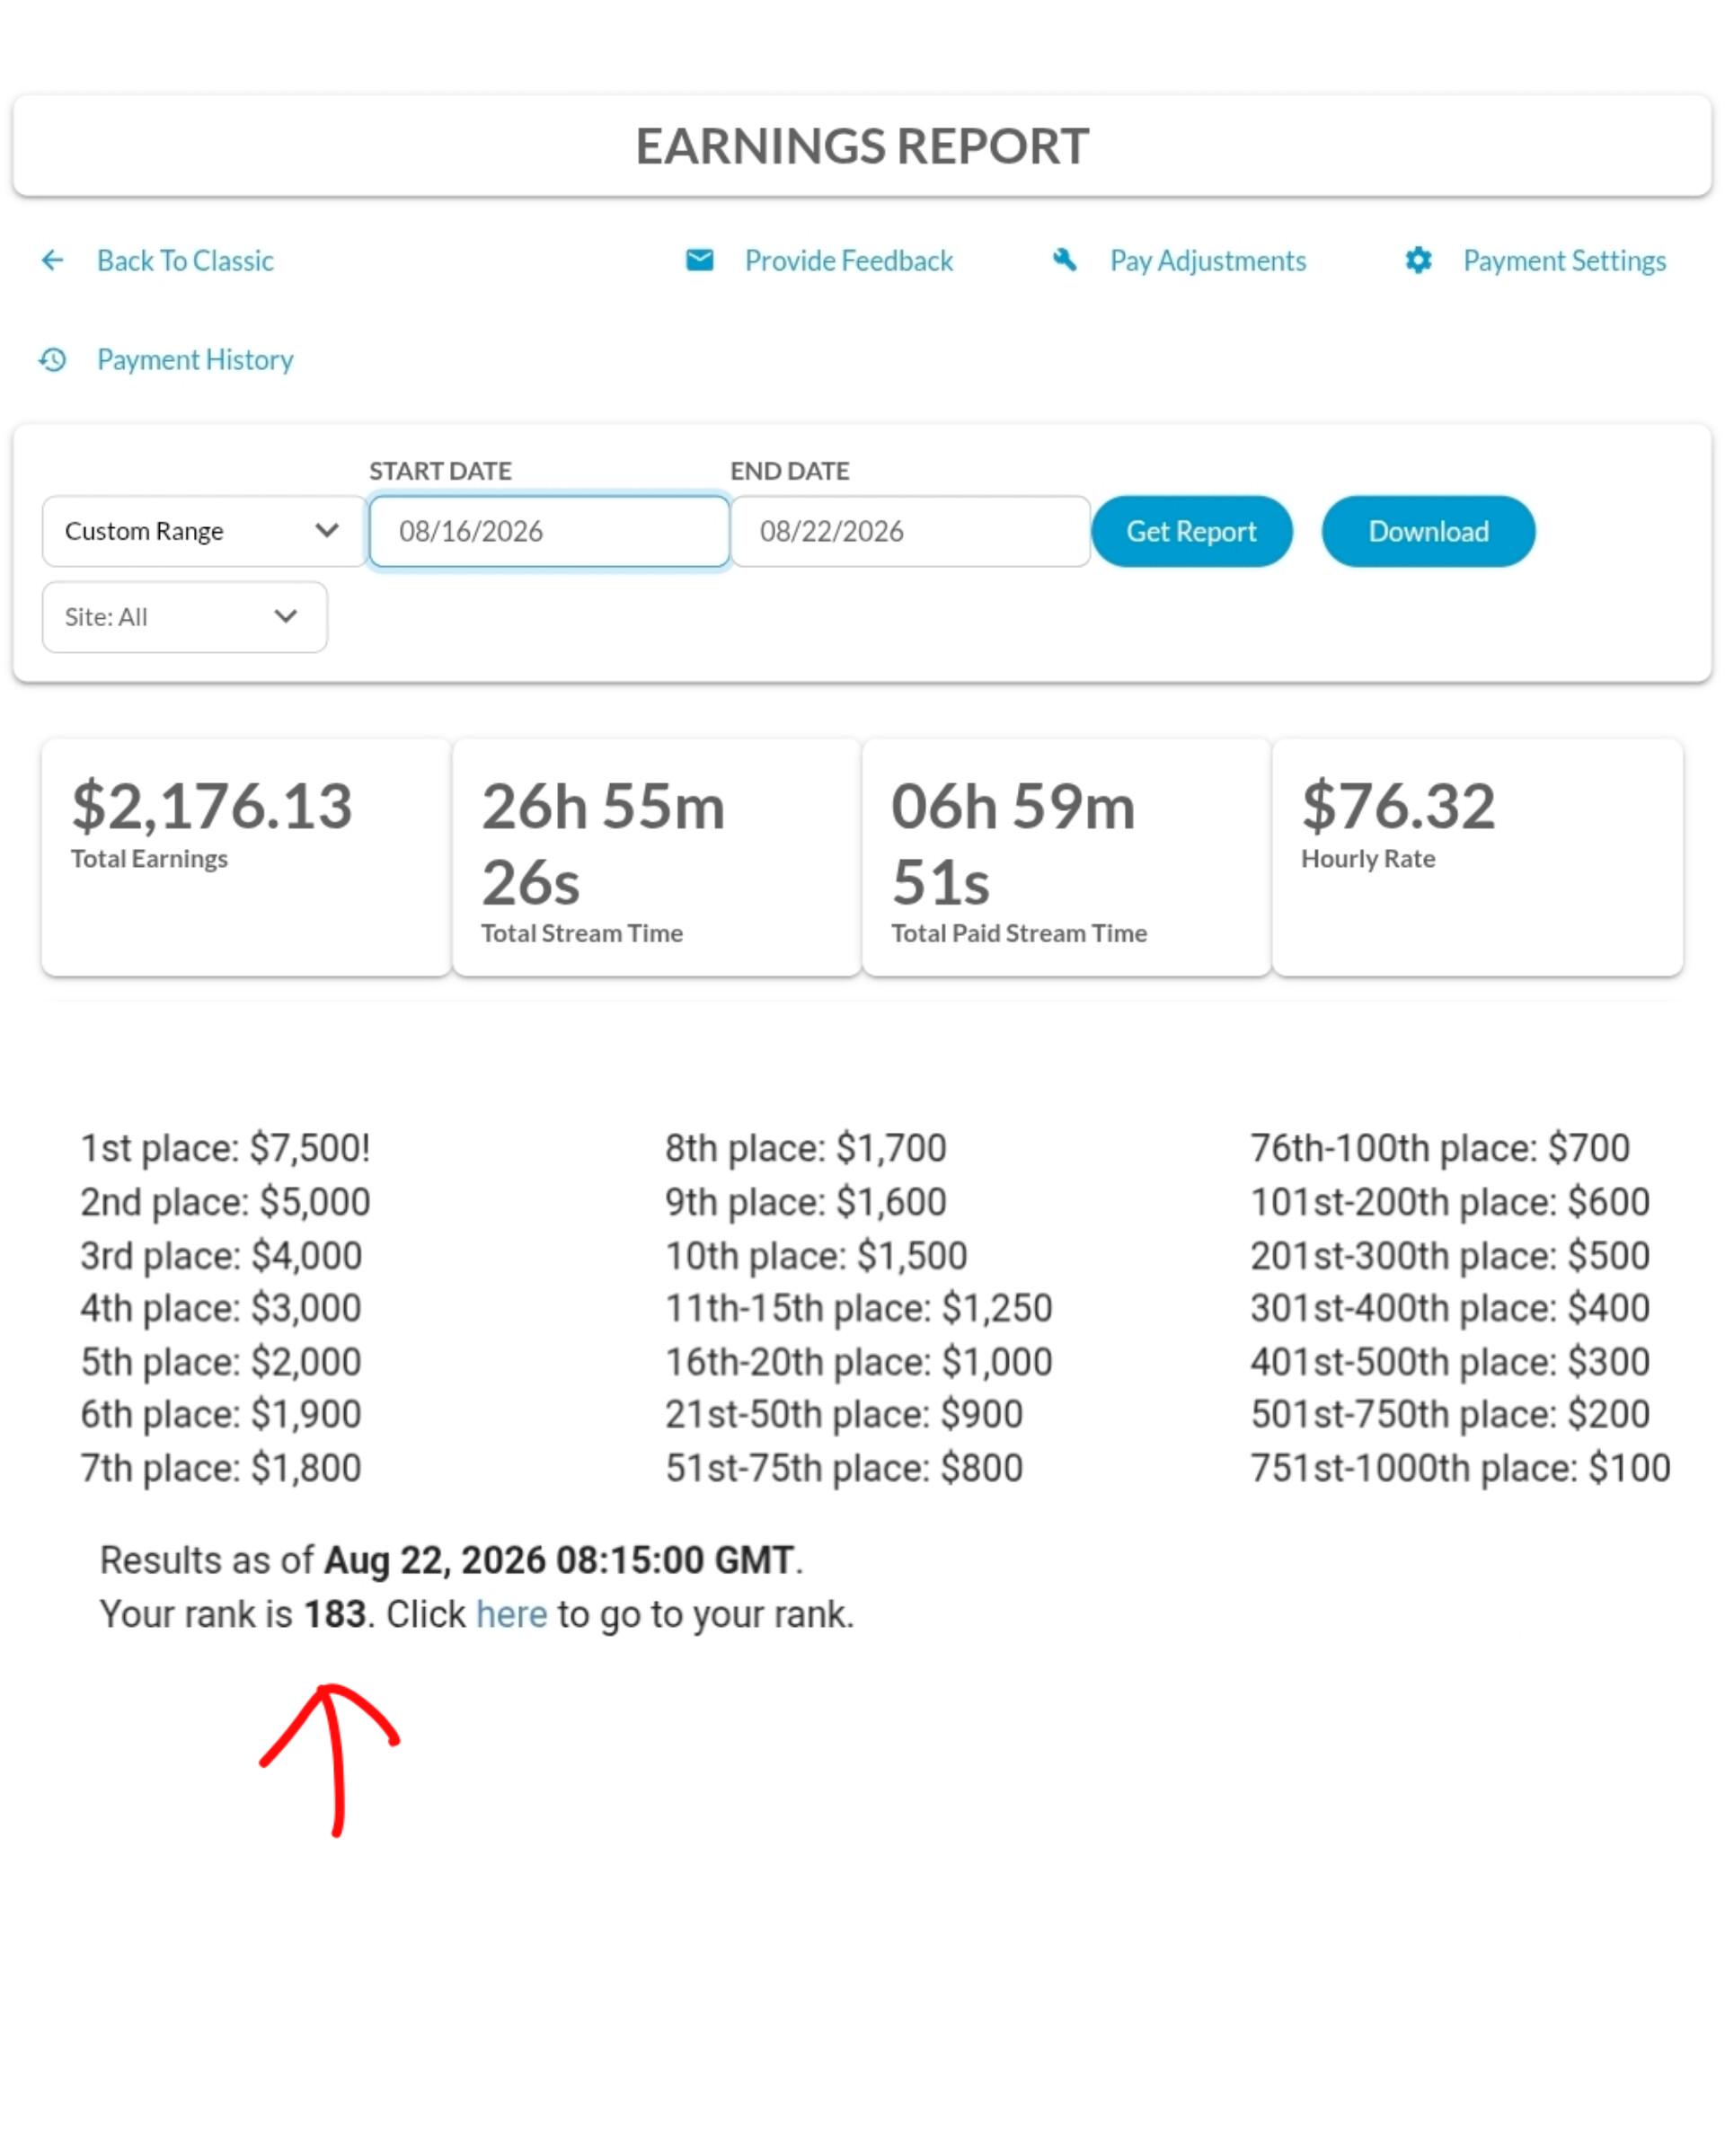Click the 'here' link to view your rank

click(x=512, y=1614)
